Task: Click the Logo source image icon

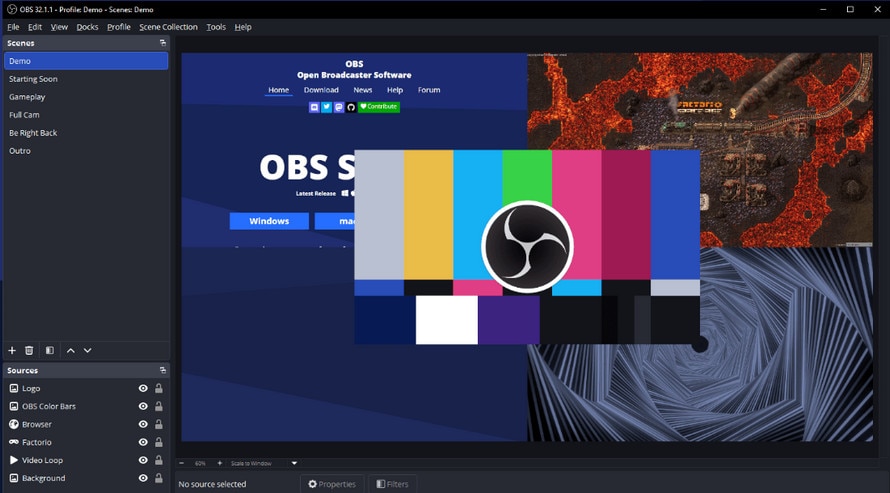Action: (14, 388)
